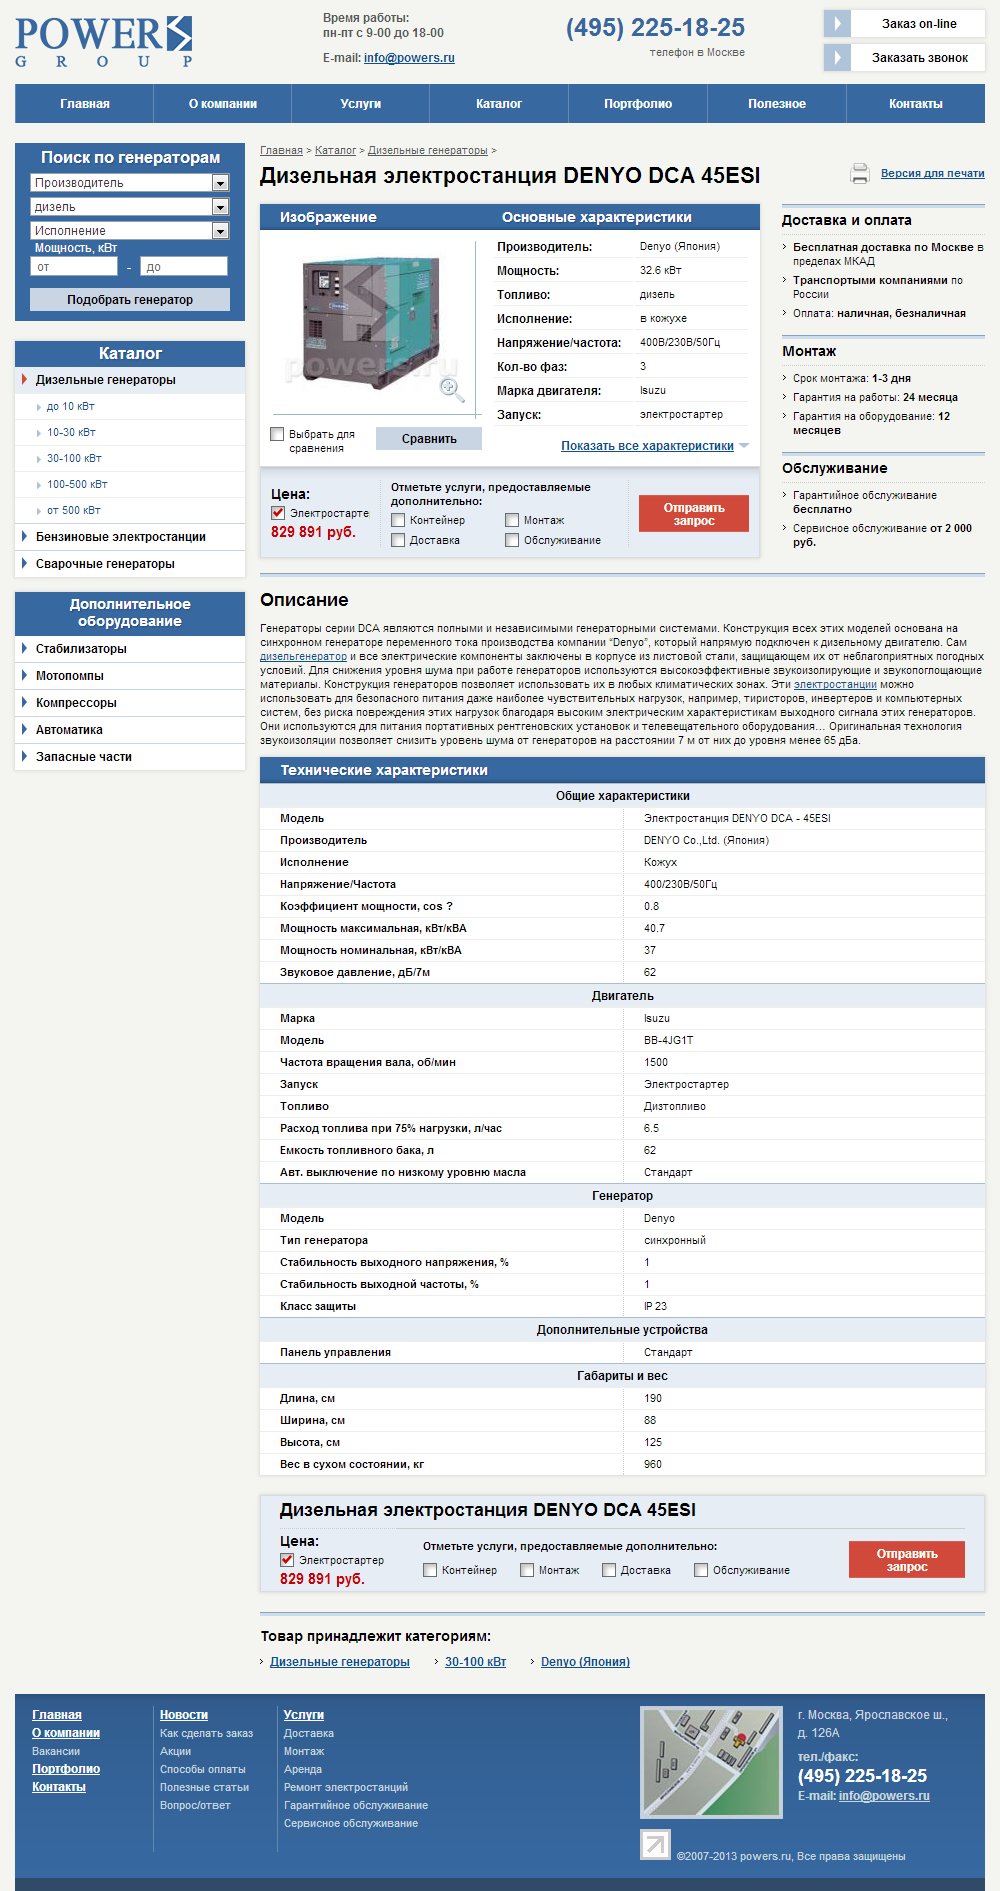Open the Исполнение dropdown

click(x=130, y=231)
